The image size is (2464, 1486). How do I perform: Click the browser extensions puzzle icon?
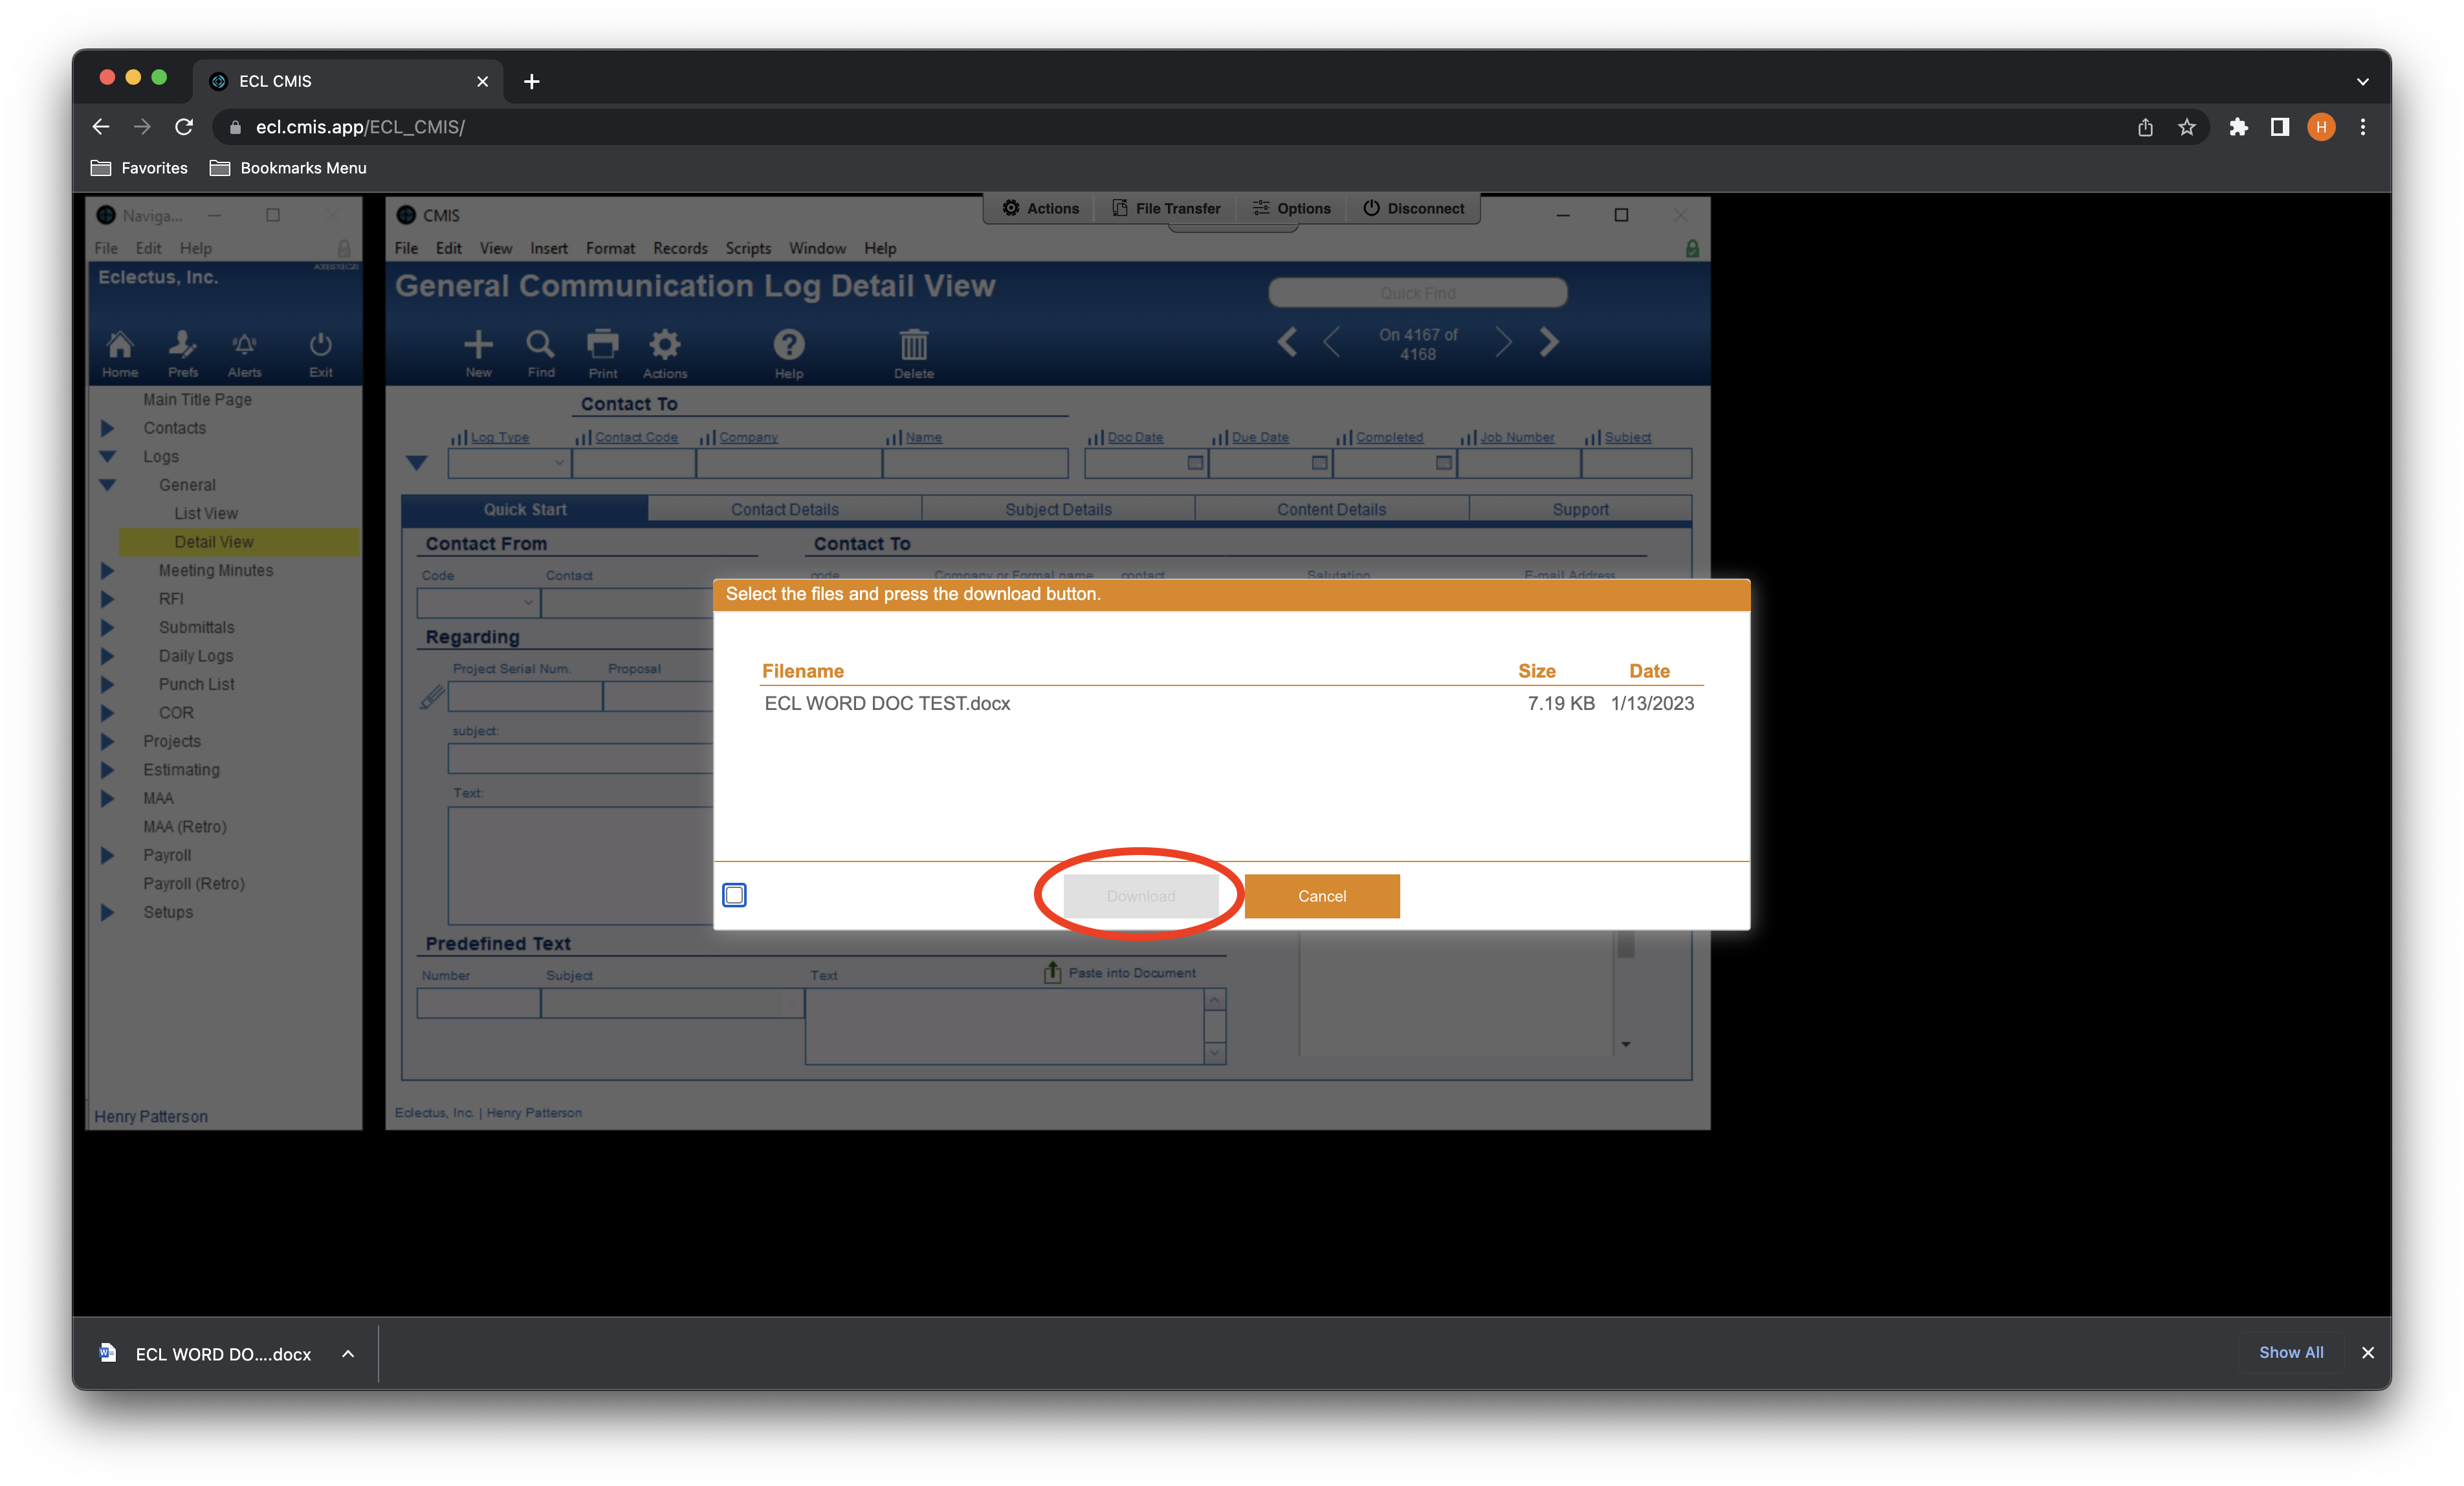2238,127
